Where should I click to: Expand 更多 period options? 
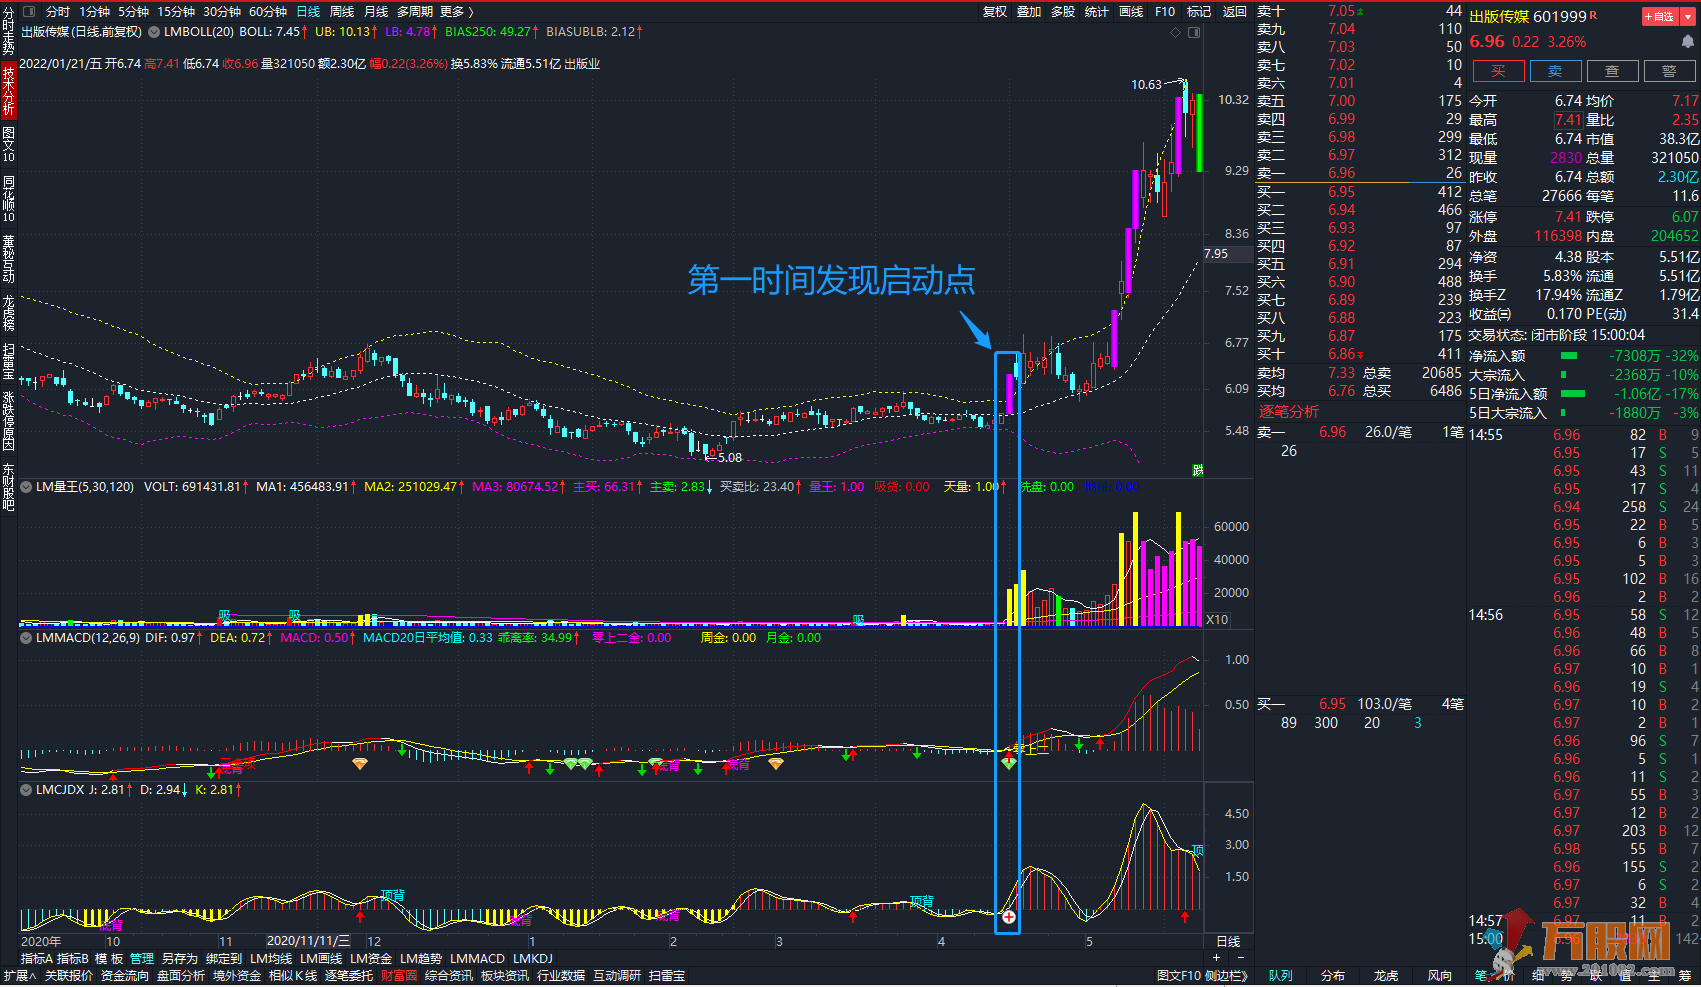tap(456, 12)
